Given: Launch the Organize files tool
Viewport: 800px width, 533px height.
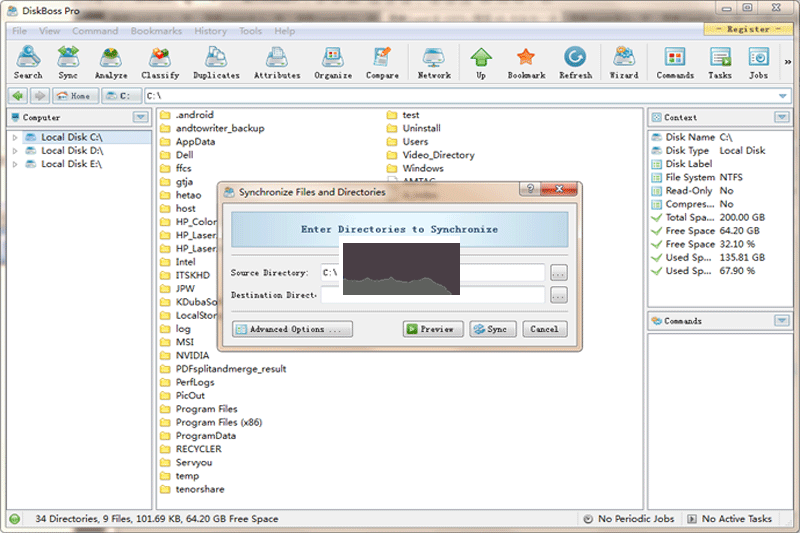Looking at the screenshot, I should pos(333,63).
